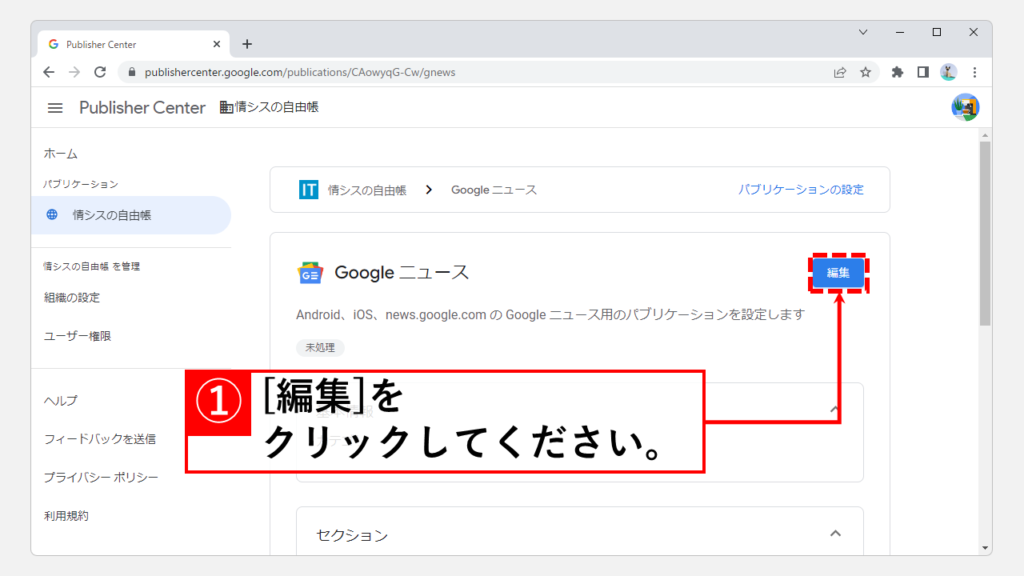Viewport: 1024px width, 576px height.
Task: Open the browser extensions puzzle icon
Action: point(897,72)
